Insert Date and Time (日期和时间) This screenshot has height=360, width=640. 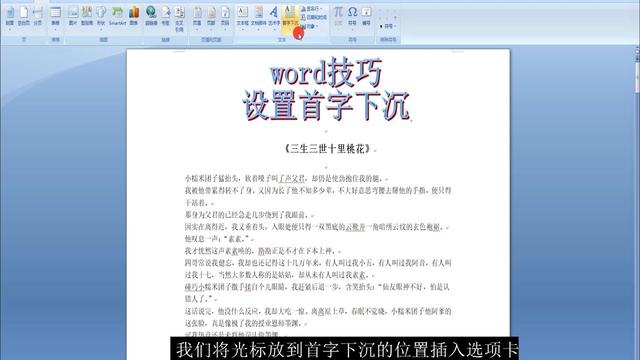[314, 18]
